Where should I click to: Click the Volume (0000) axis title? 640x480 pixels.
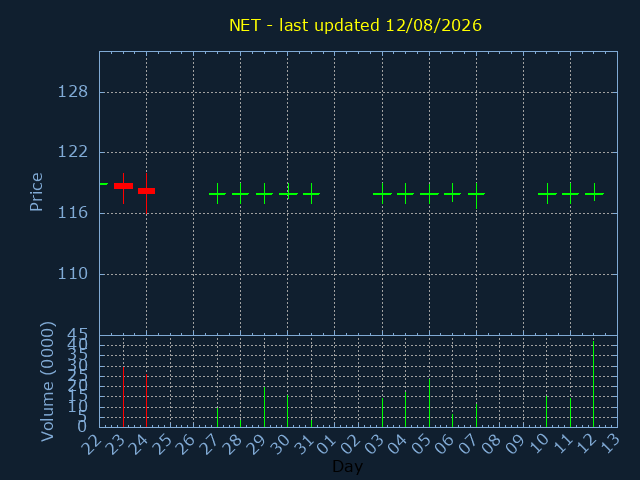point(47,382)
